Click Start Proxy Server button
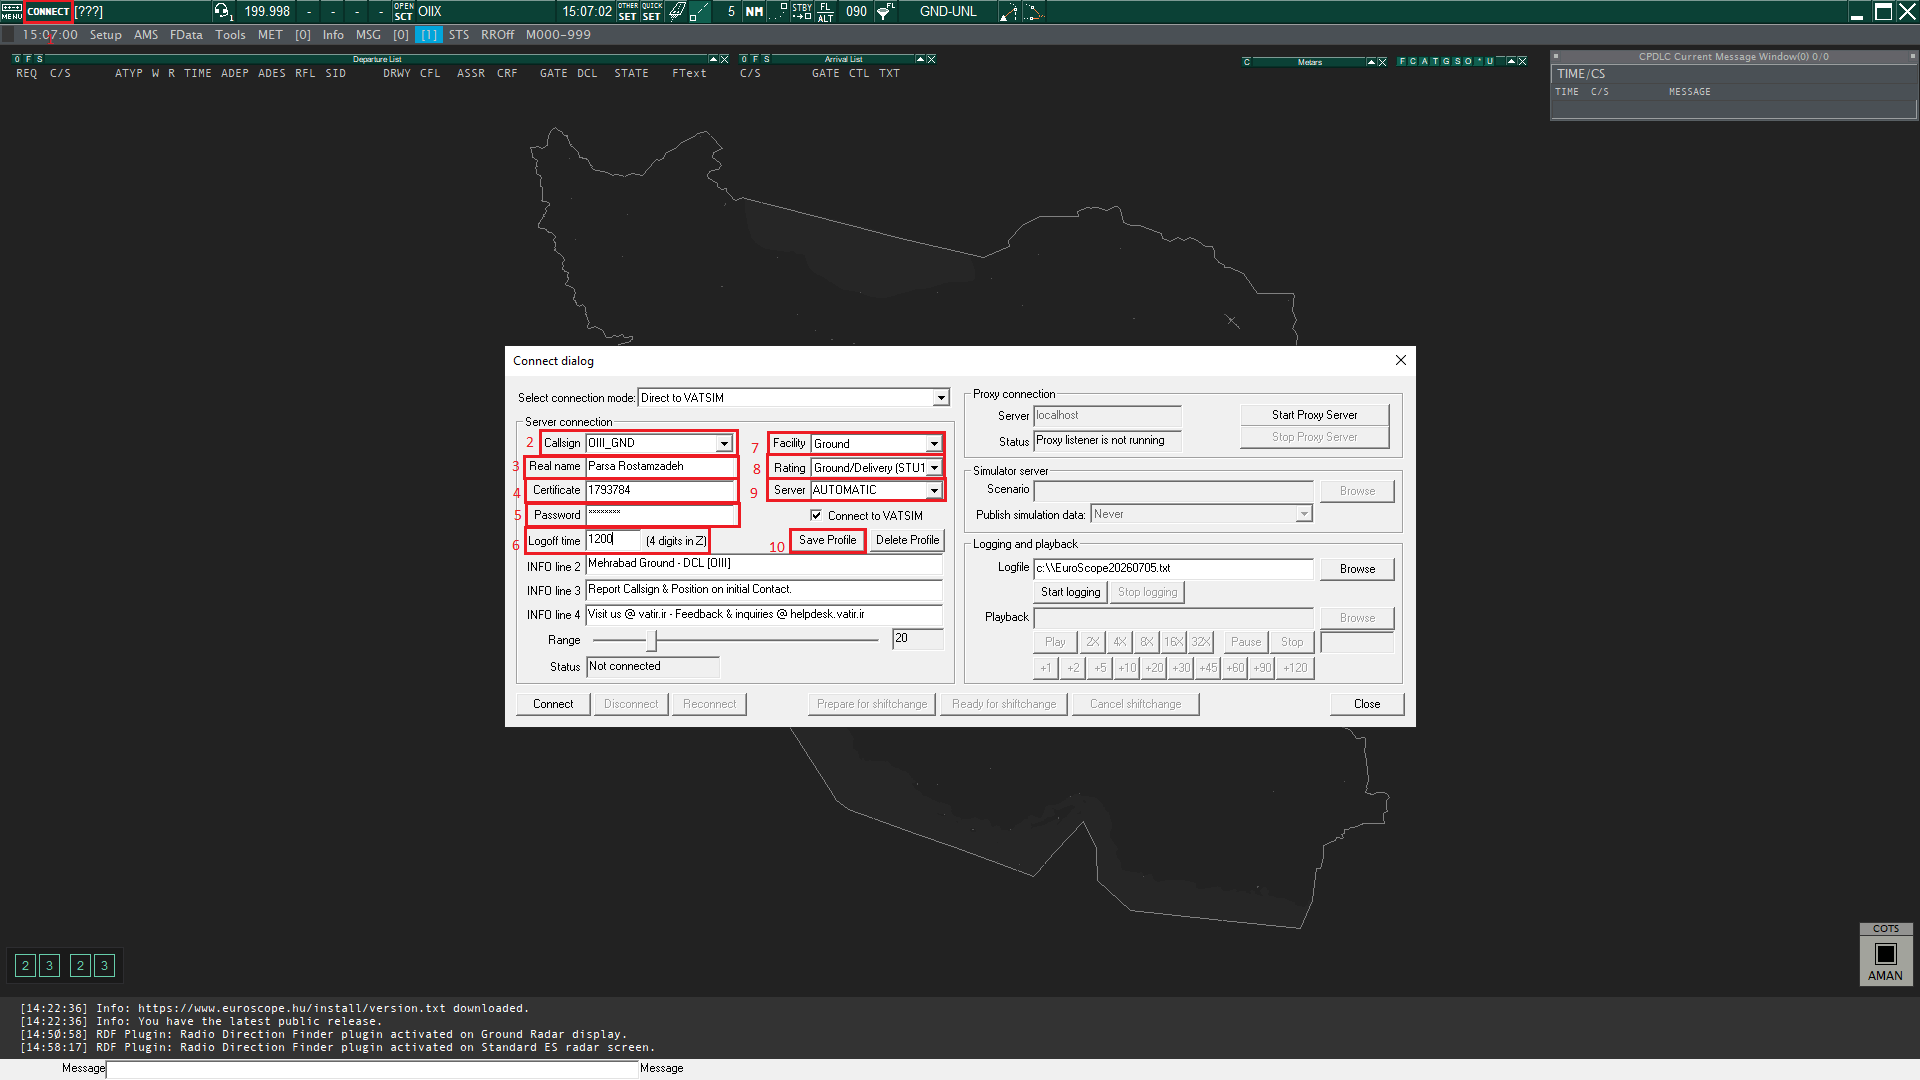1920x1080 pixels. pos(1314,415)
